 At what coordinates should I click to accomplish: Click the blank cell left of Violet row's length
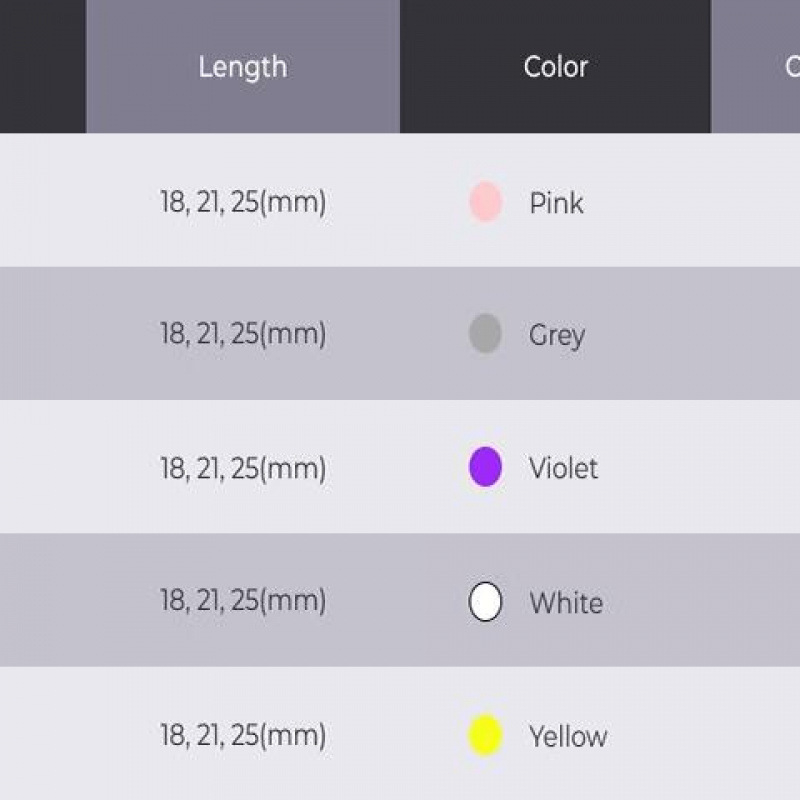point(42,467)
